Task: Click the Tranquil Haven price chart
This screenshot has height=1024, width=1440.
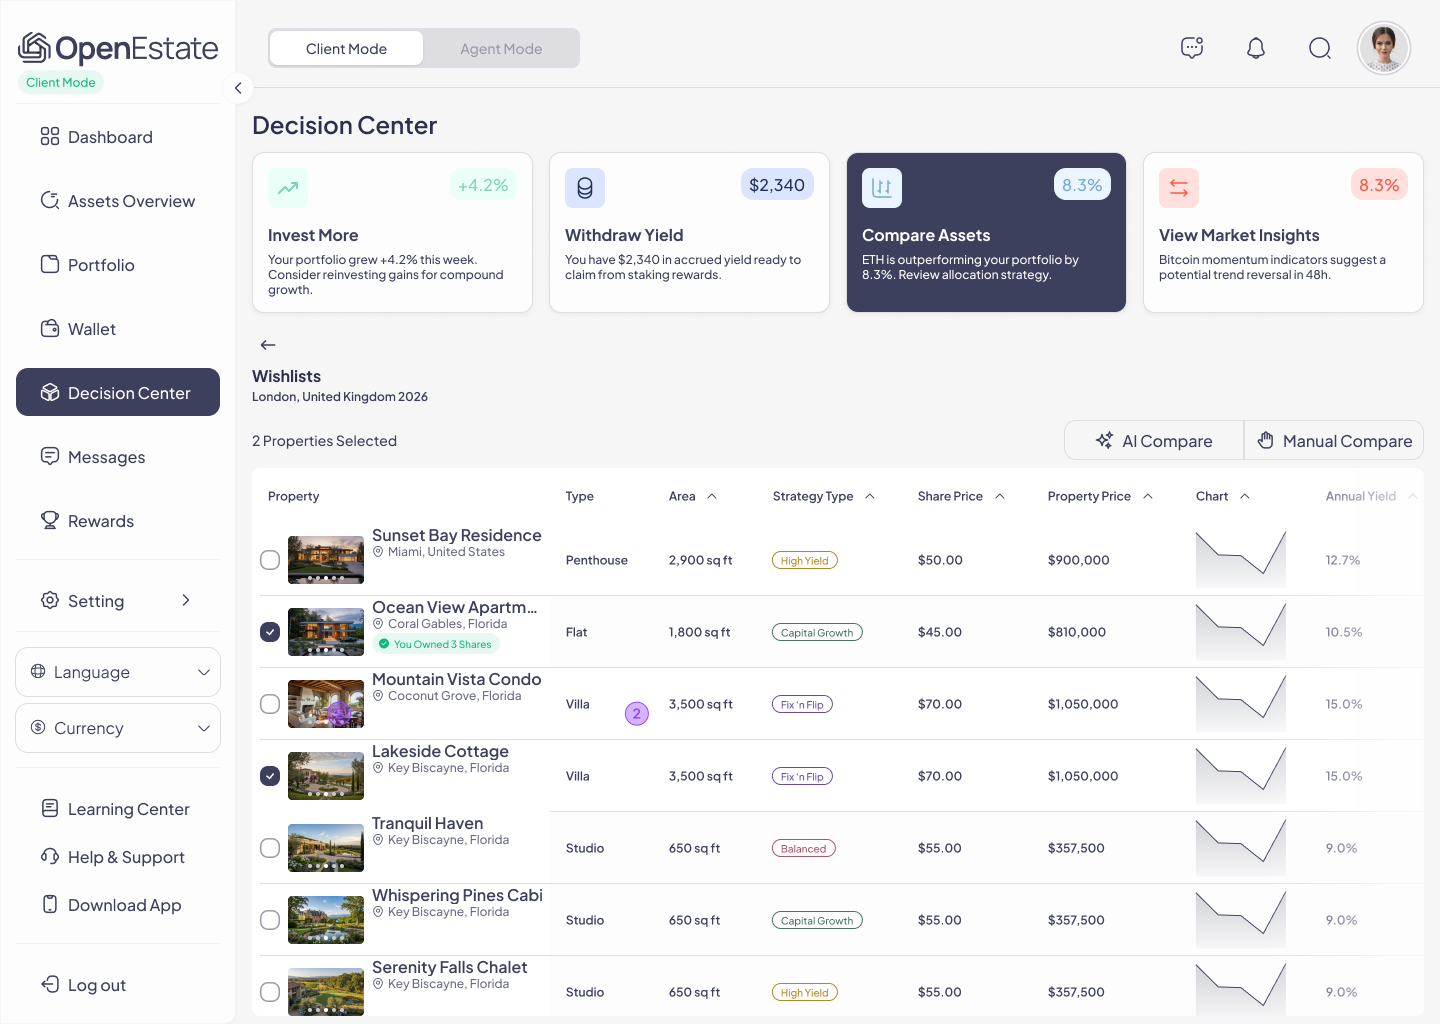Action: tap(1241, 848)
